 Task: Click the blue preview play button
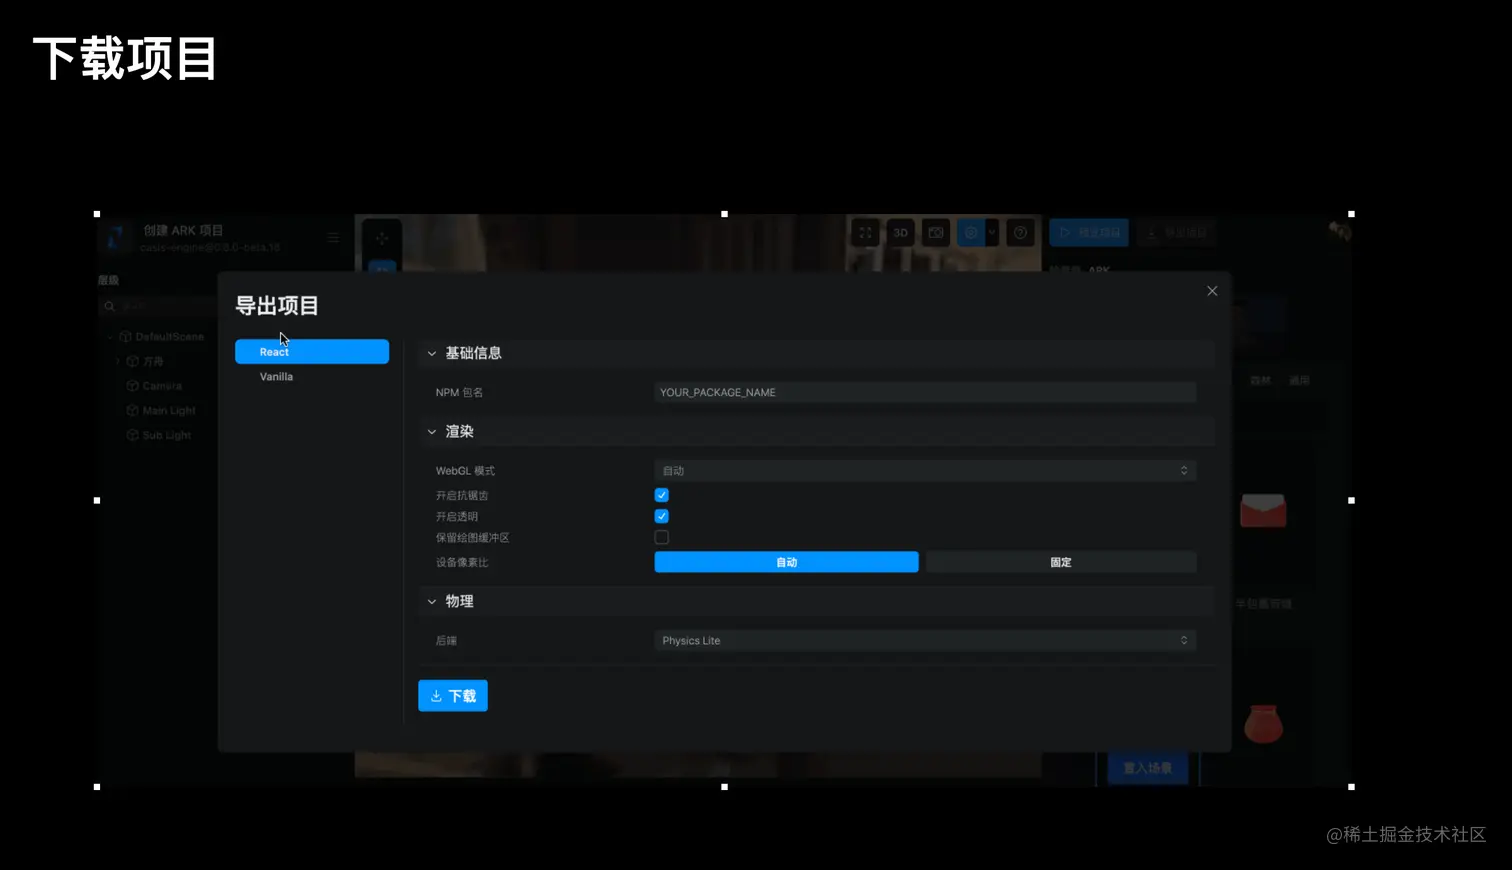coord(1089,233)
